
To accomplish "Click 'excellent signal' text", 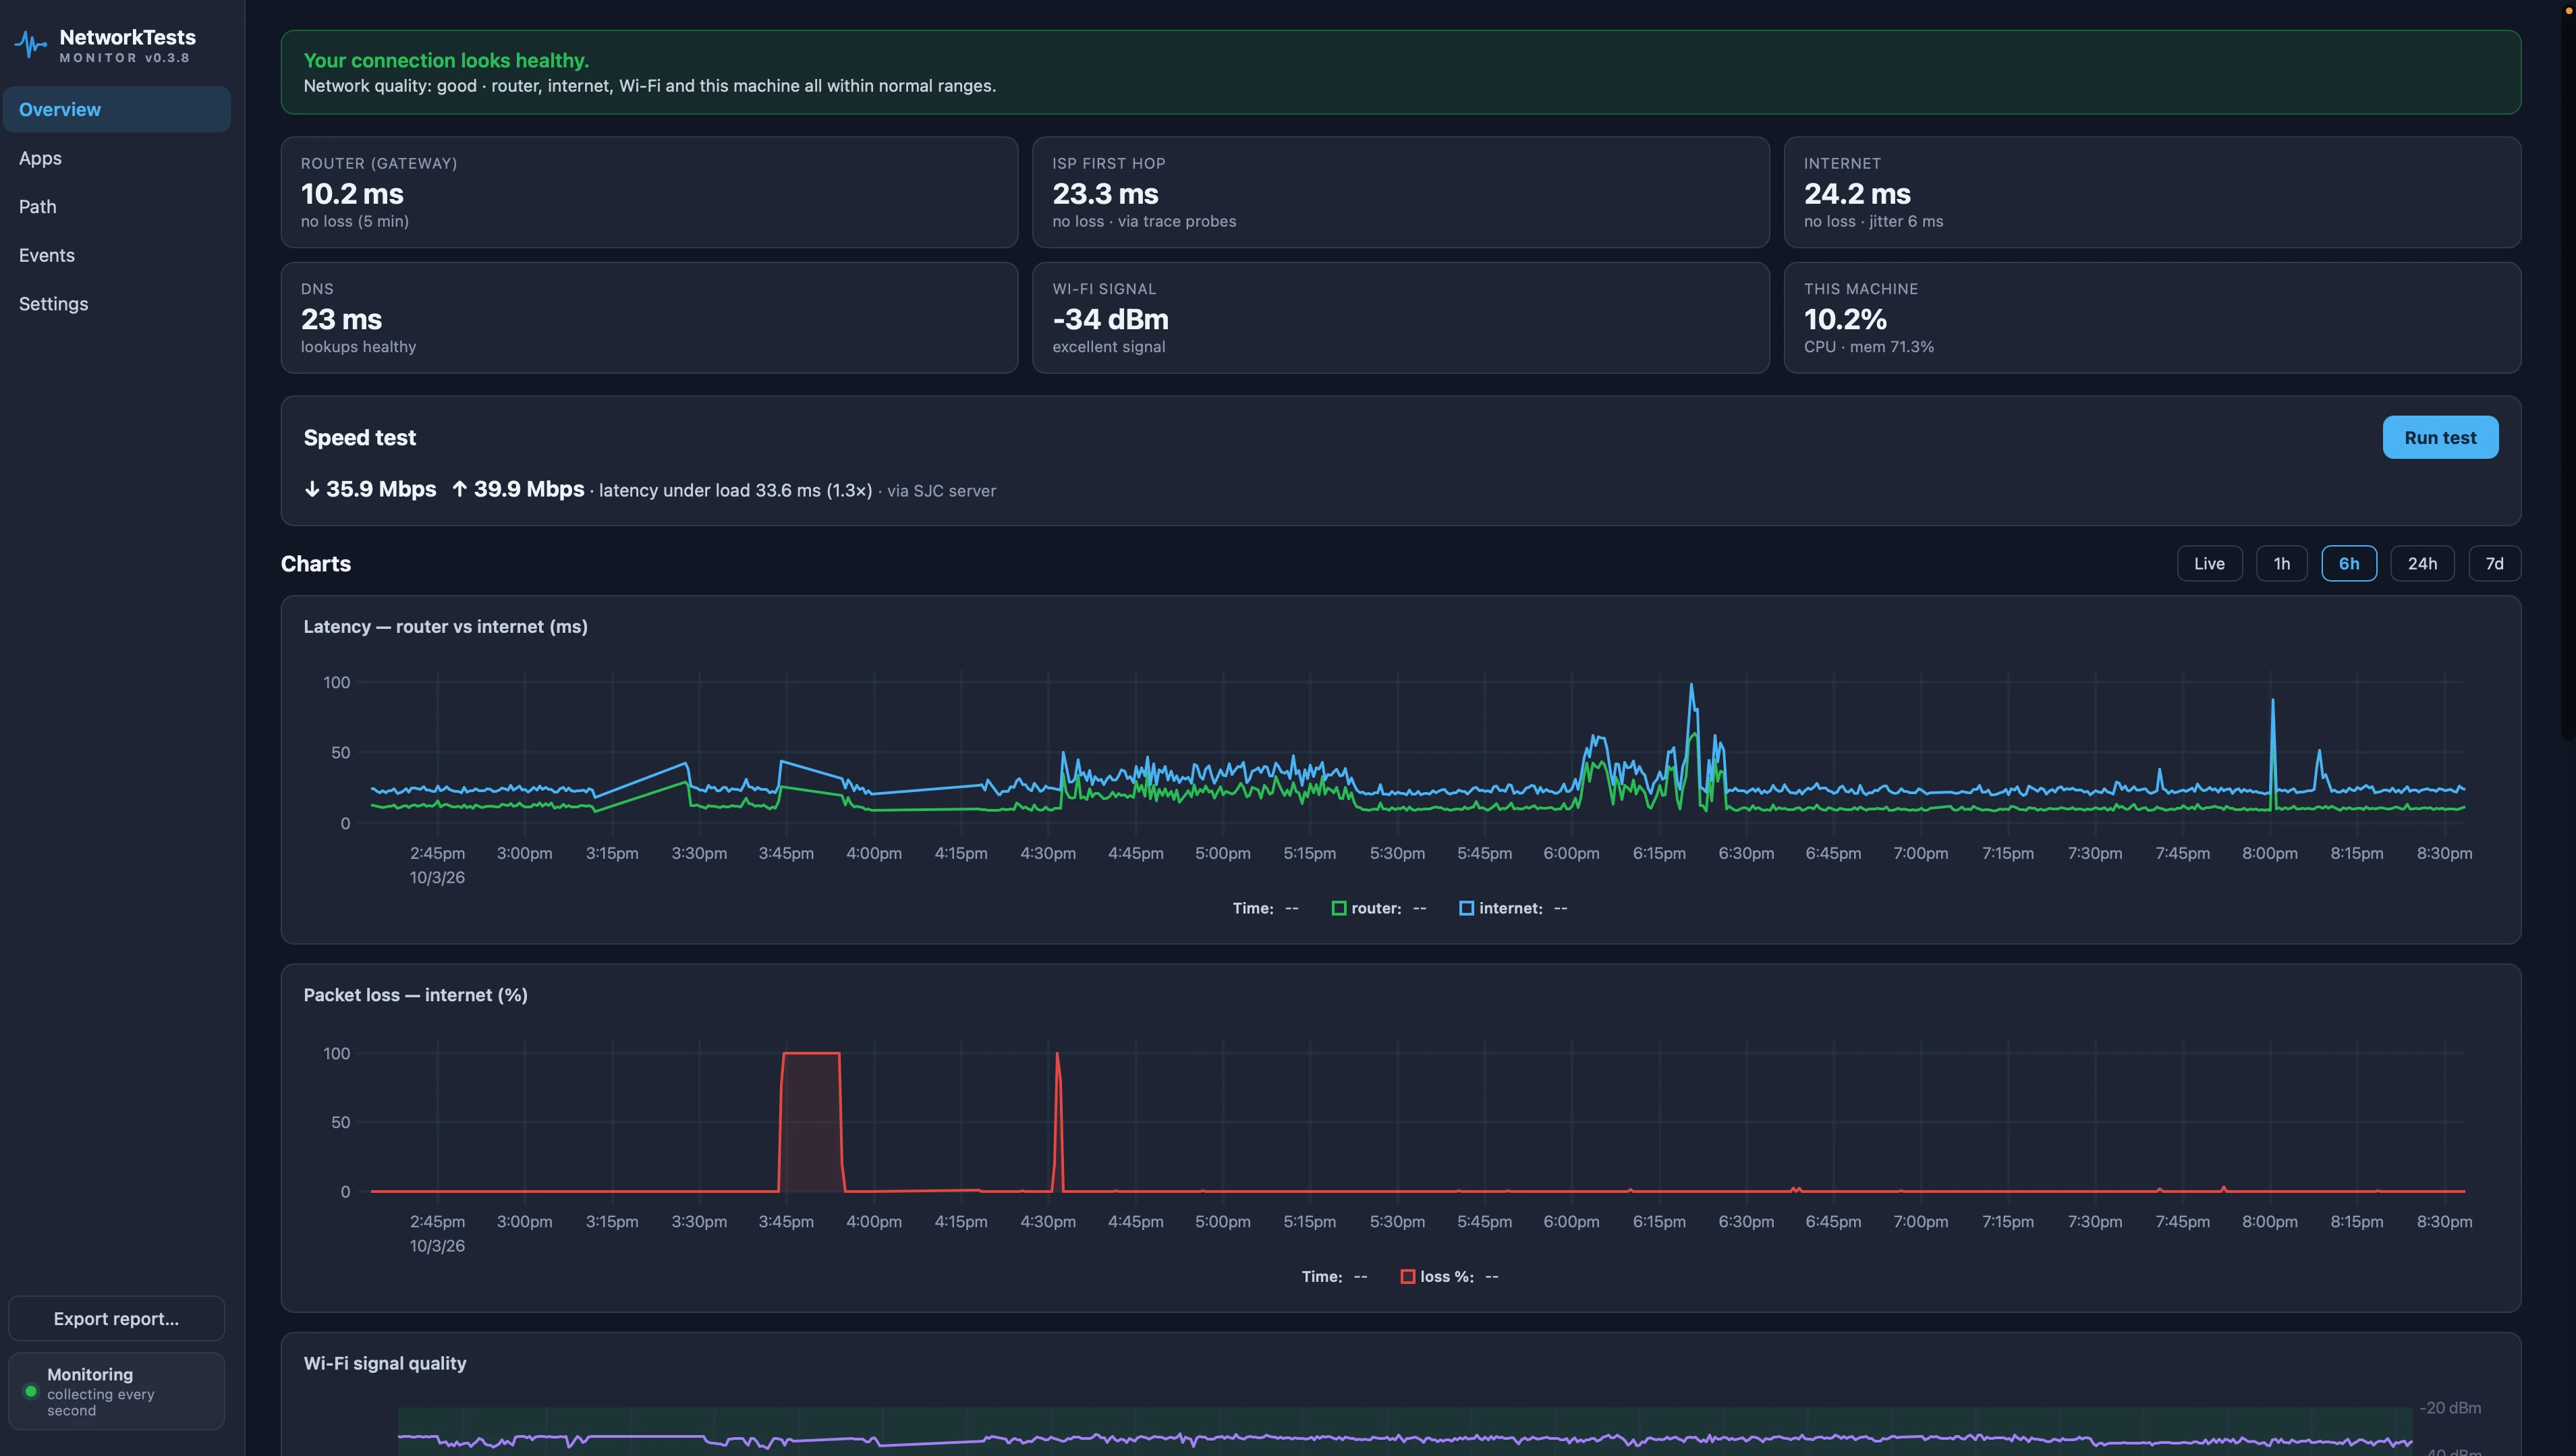I will [1108, 347].
